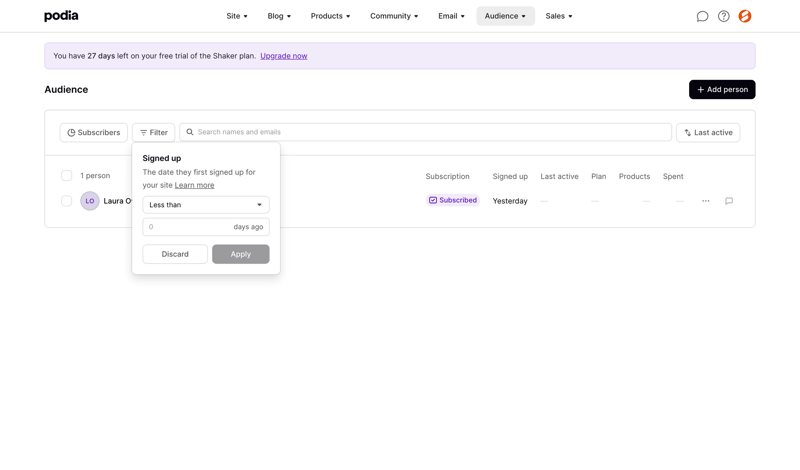The height and width of the screenshot is (470, 800).
Task: Expand the Site menu
Action: 237,16
